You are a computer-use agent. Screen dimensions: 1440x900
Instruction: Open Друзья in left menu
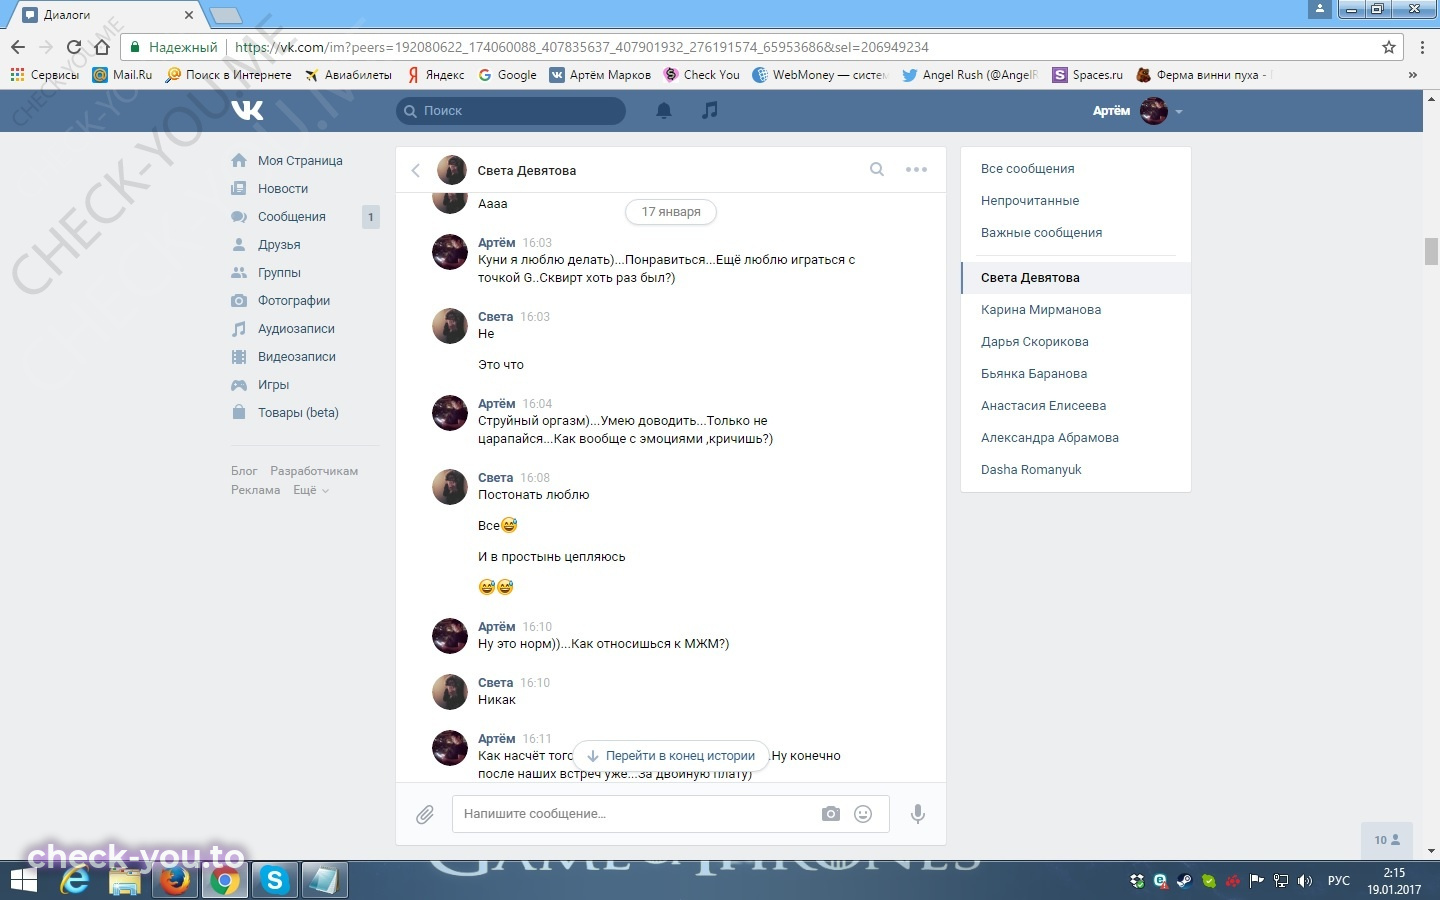(279, 244)
